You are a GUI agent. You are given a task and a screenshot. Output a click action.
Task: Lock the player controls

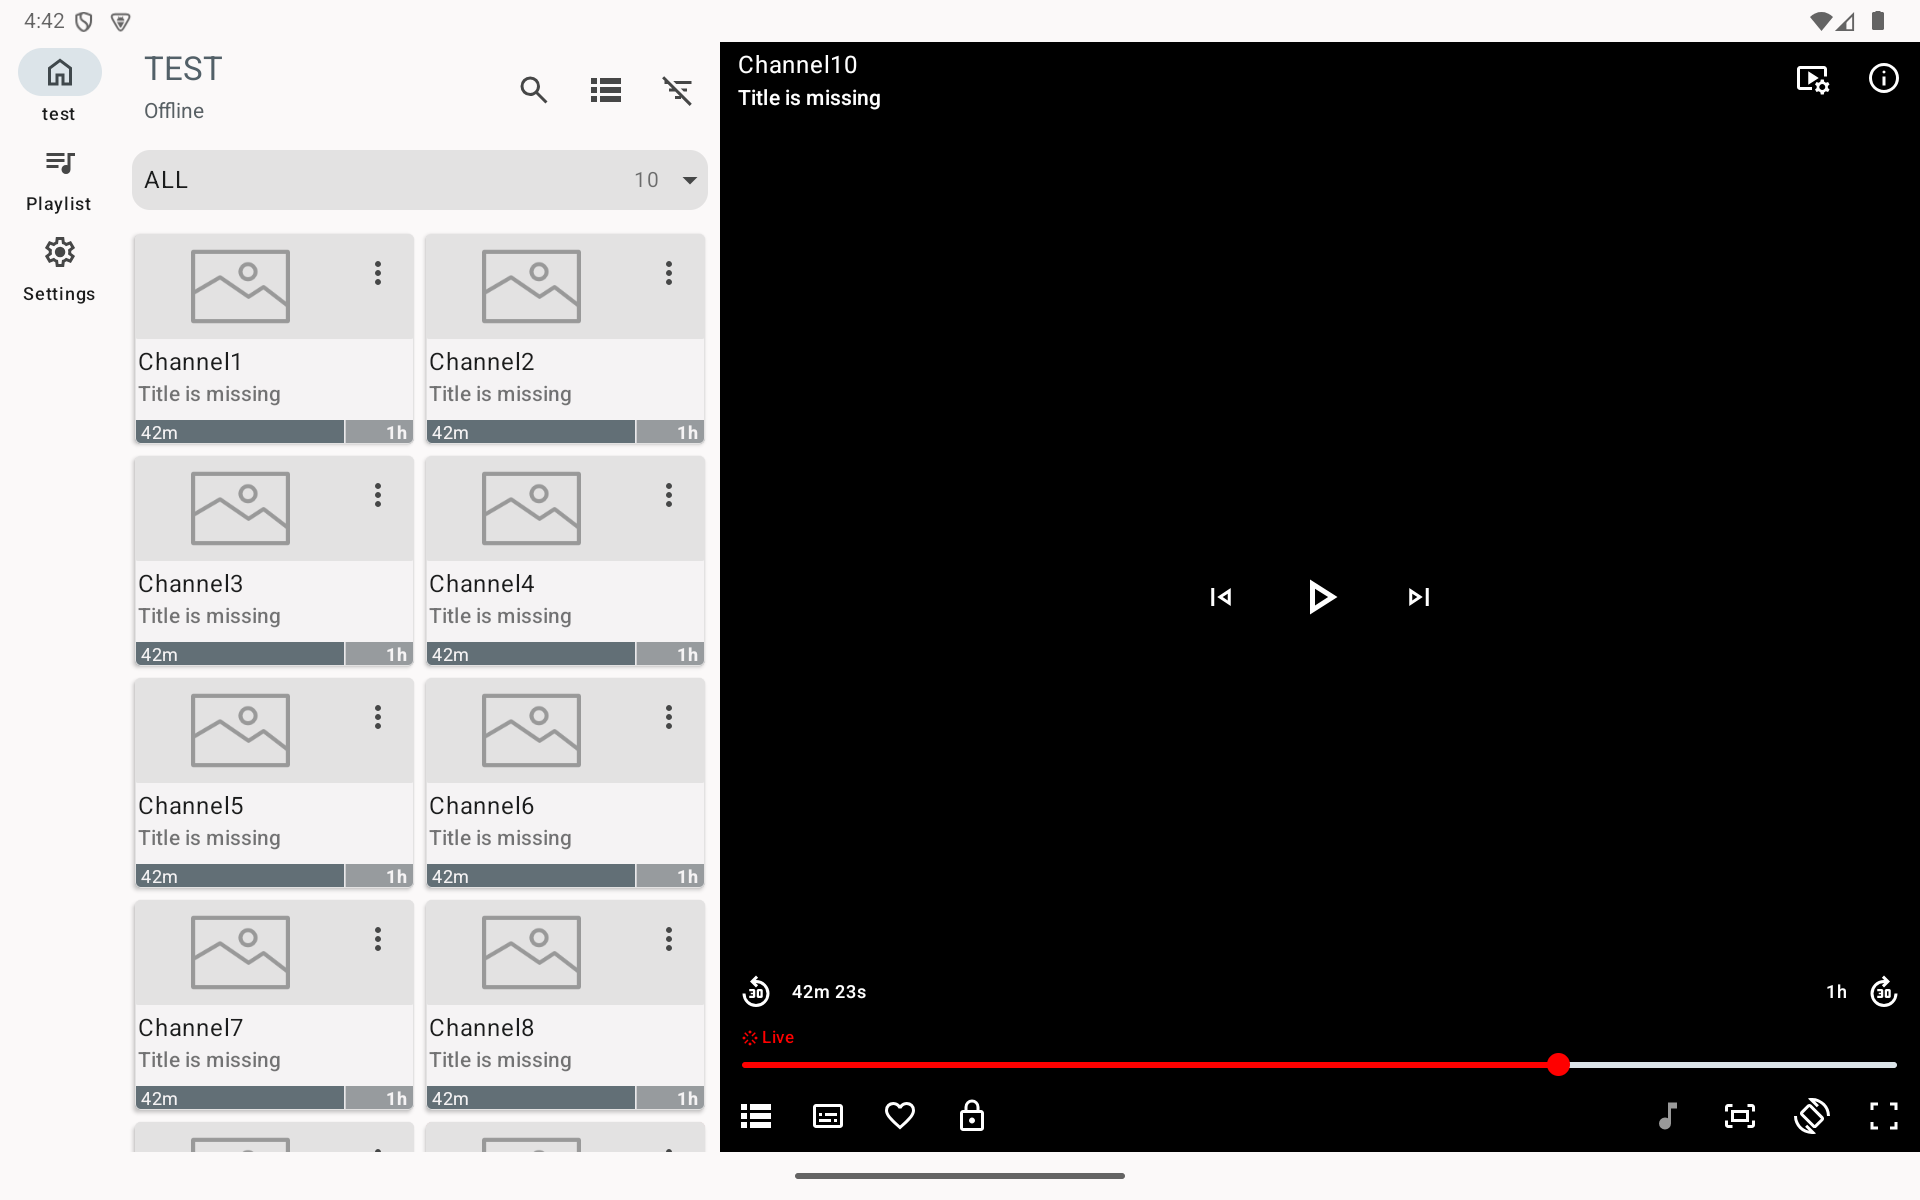coord(971,1116)
